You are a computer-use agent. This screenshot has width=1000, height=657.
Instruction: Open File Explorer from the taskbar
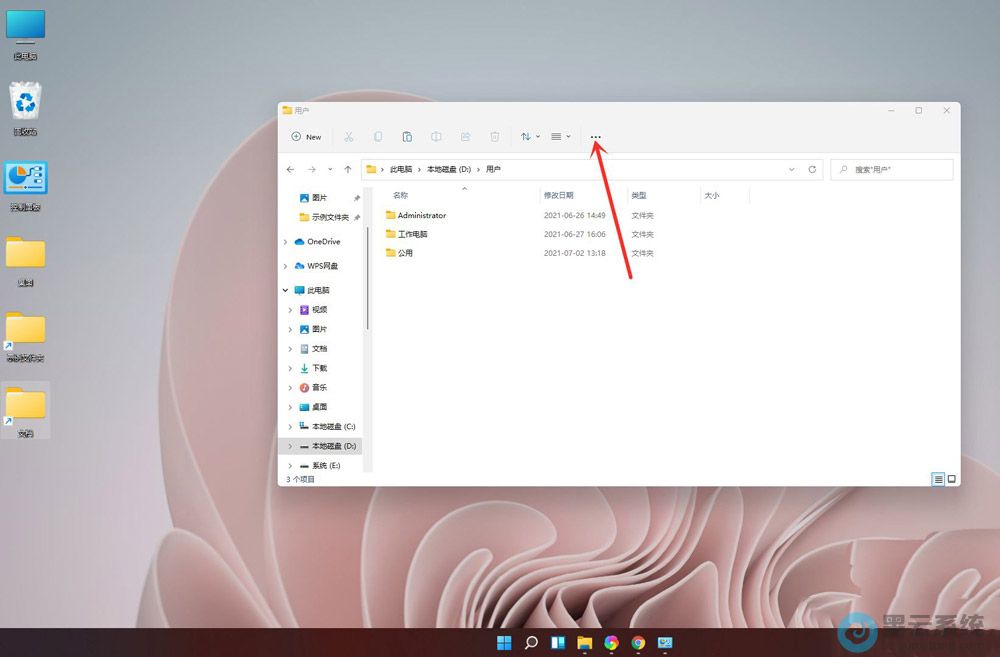click(584, 643)
